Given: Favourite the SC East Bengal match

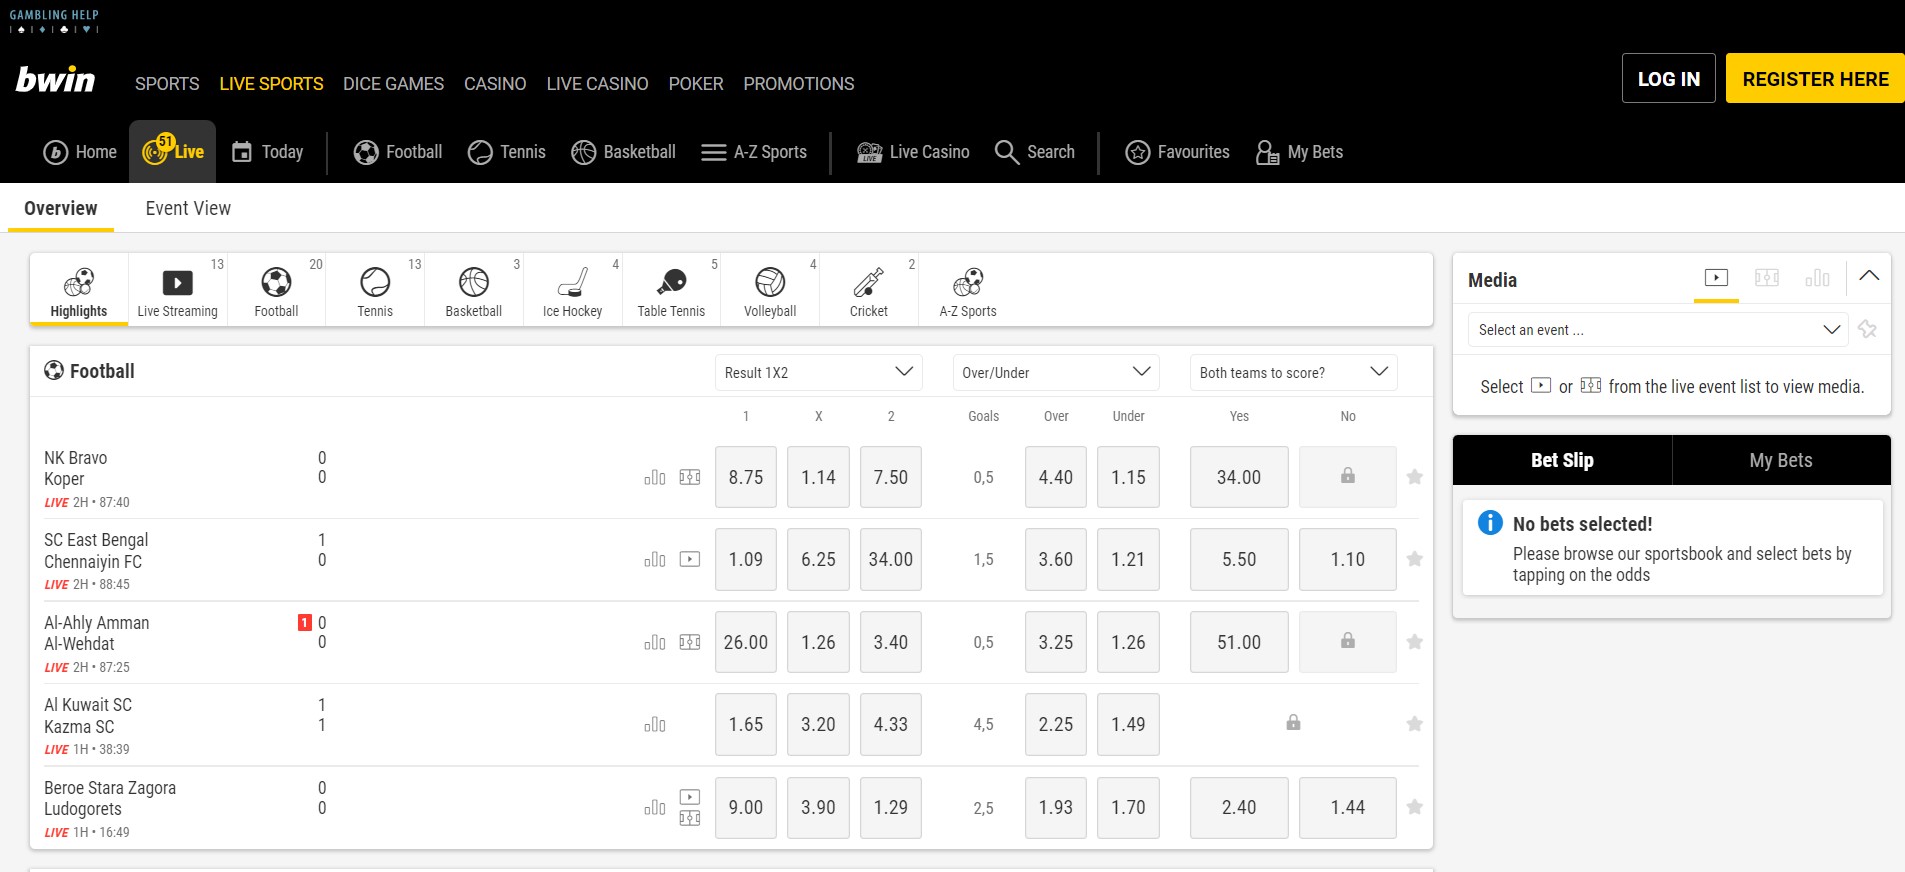Looking at the screenshot, I should pyautogui.click(x=1414, y=559).
